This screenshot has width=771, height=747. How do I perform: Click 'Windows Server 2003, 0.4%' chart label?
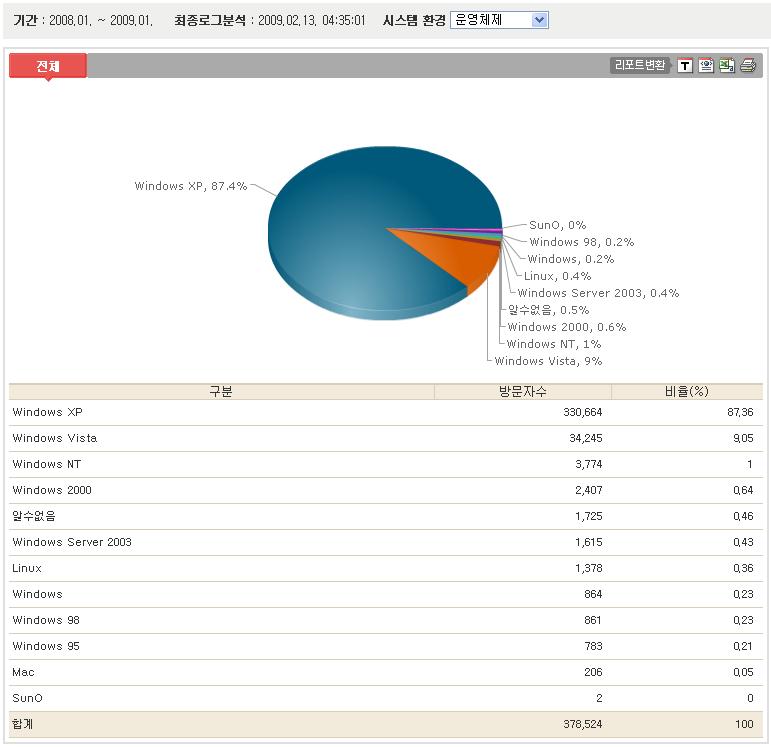(x=598, y=293)
